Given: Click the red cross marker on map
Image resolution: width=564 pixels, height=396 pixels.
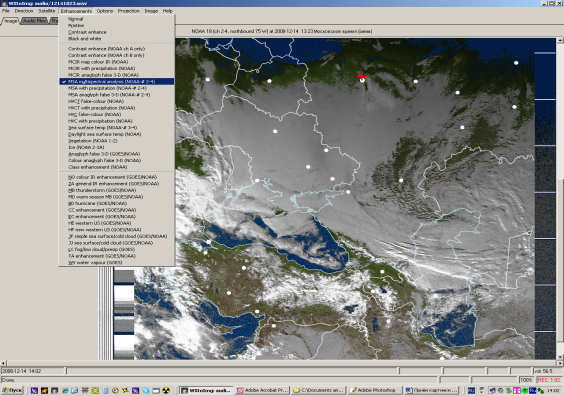Looking at the screenshot, I should [x=362, y=76].
